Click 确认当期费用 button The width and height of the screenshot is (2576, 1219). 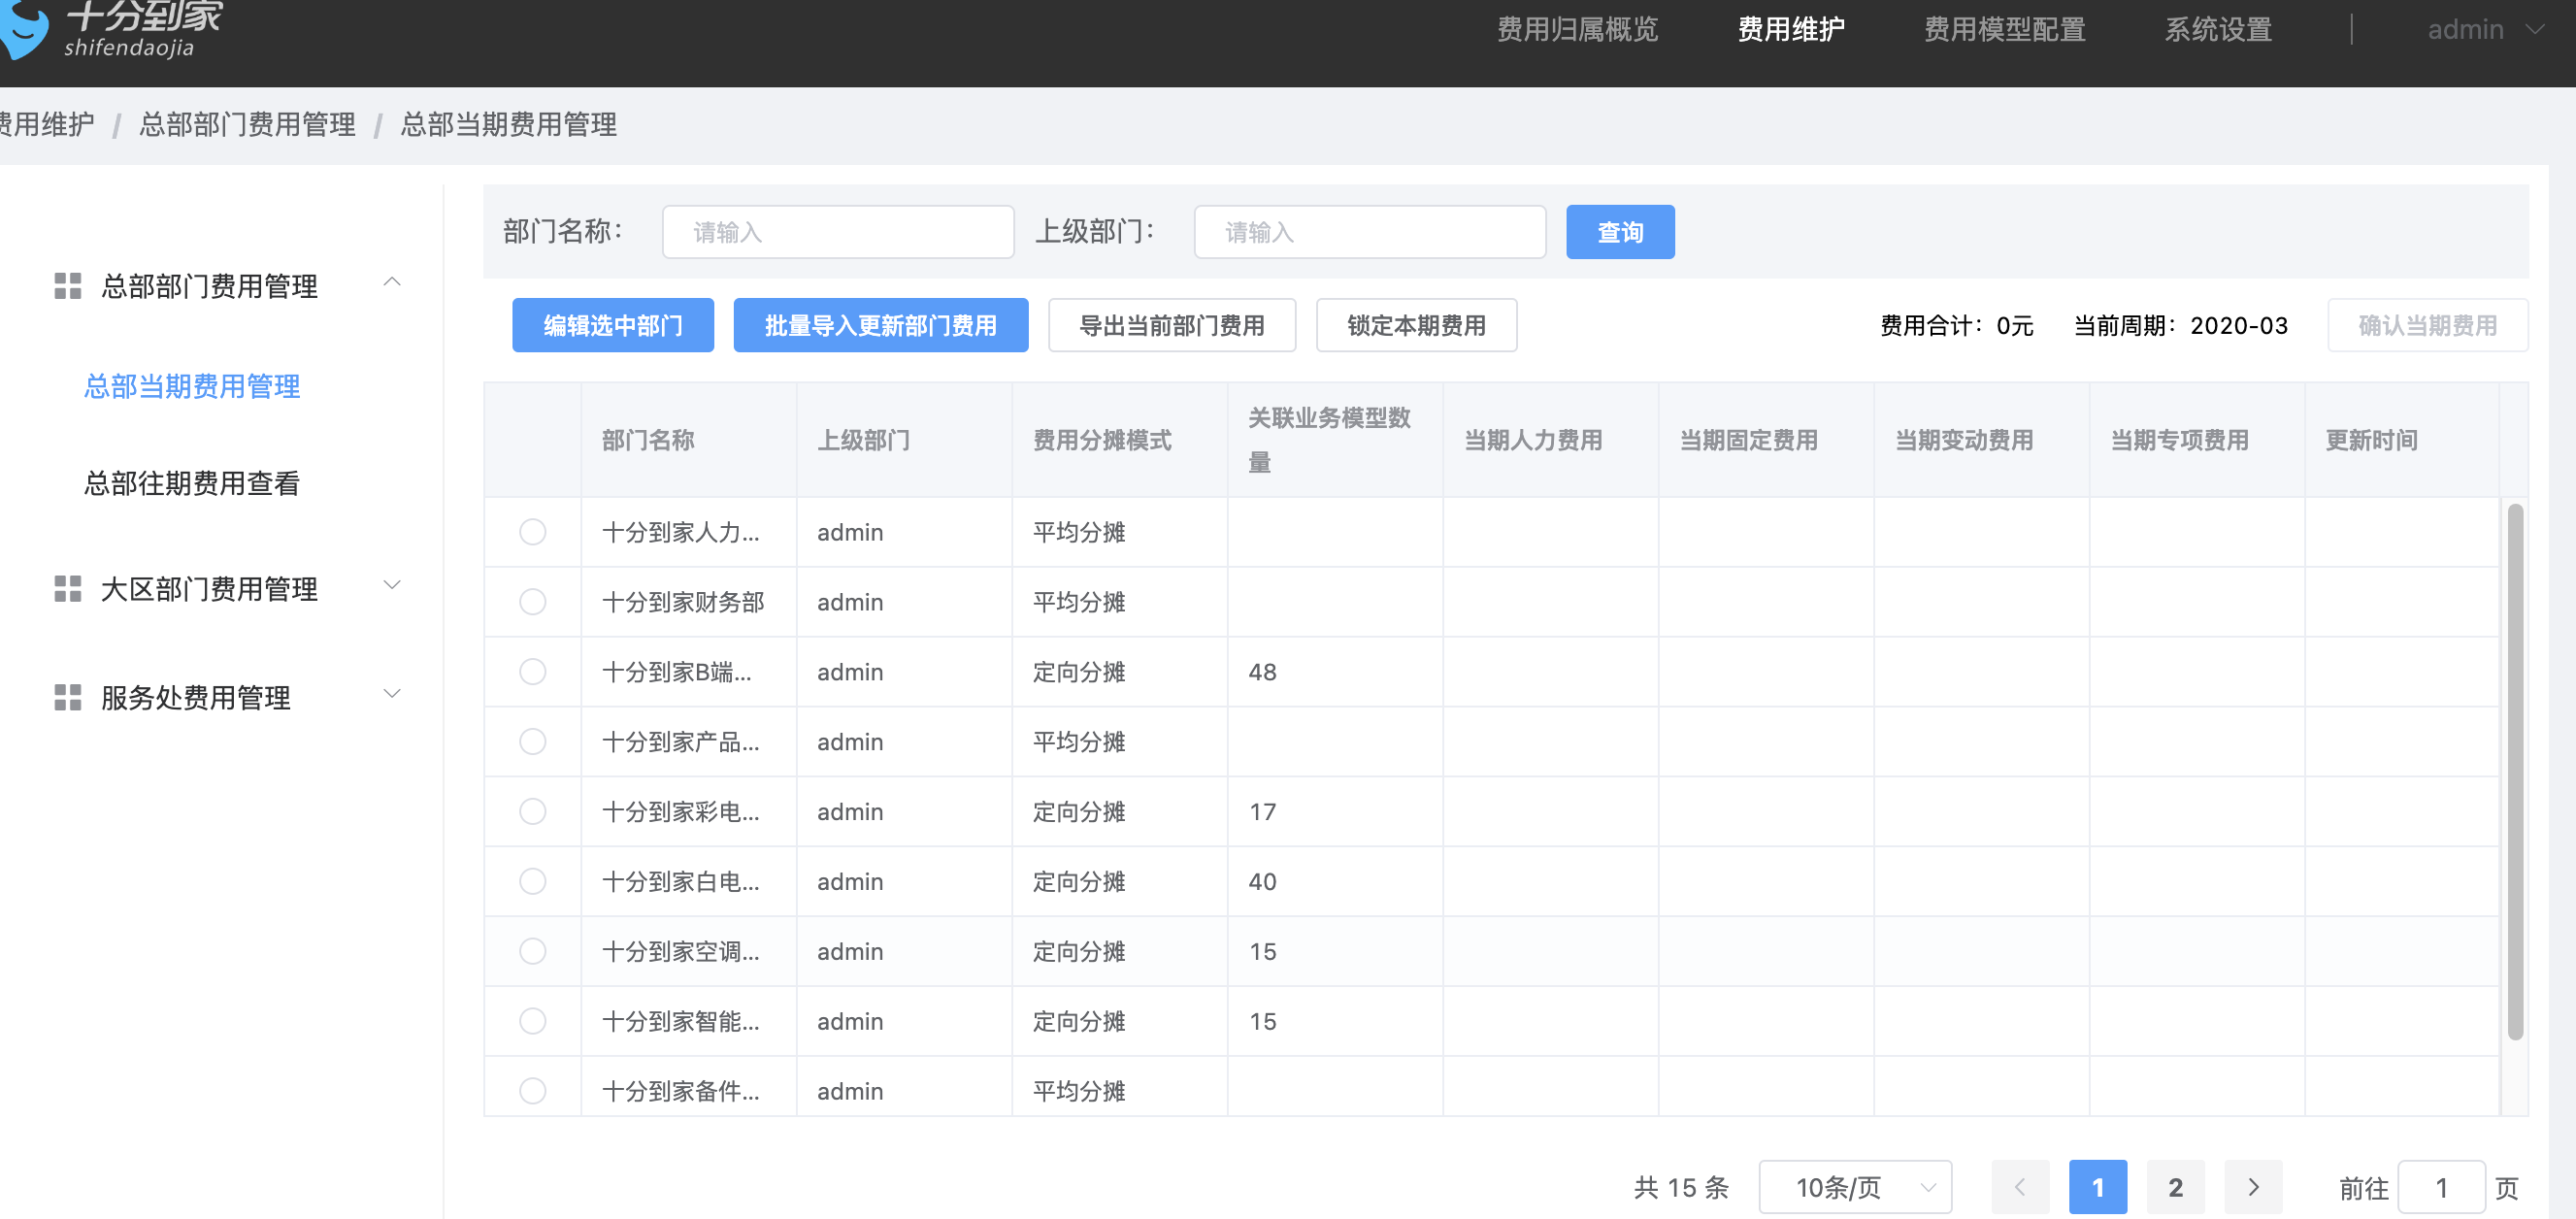[2427, 325]
